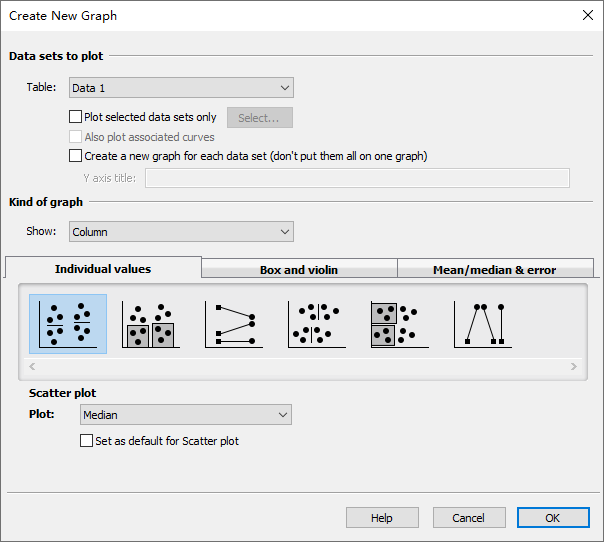The height and width of the screenshot is (542, 604).
Task: Choose the horizontal scatter with bars icon
Action: [399, 324]
